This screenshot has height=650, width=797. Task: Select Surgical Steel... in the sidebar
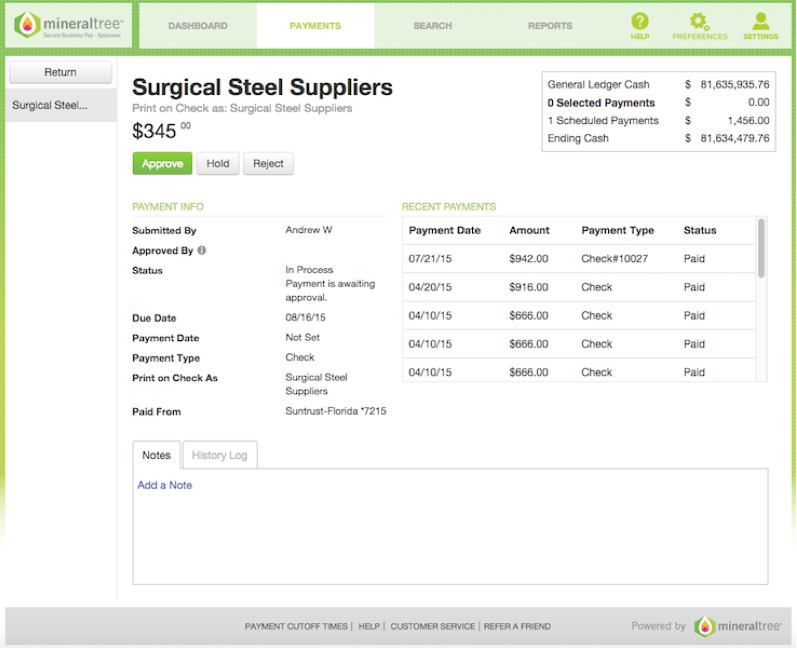pyautogui.click(x=61, y=105)
